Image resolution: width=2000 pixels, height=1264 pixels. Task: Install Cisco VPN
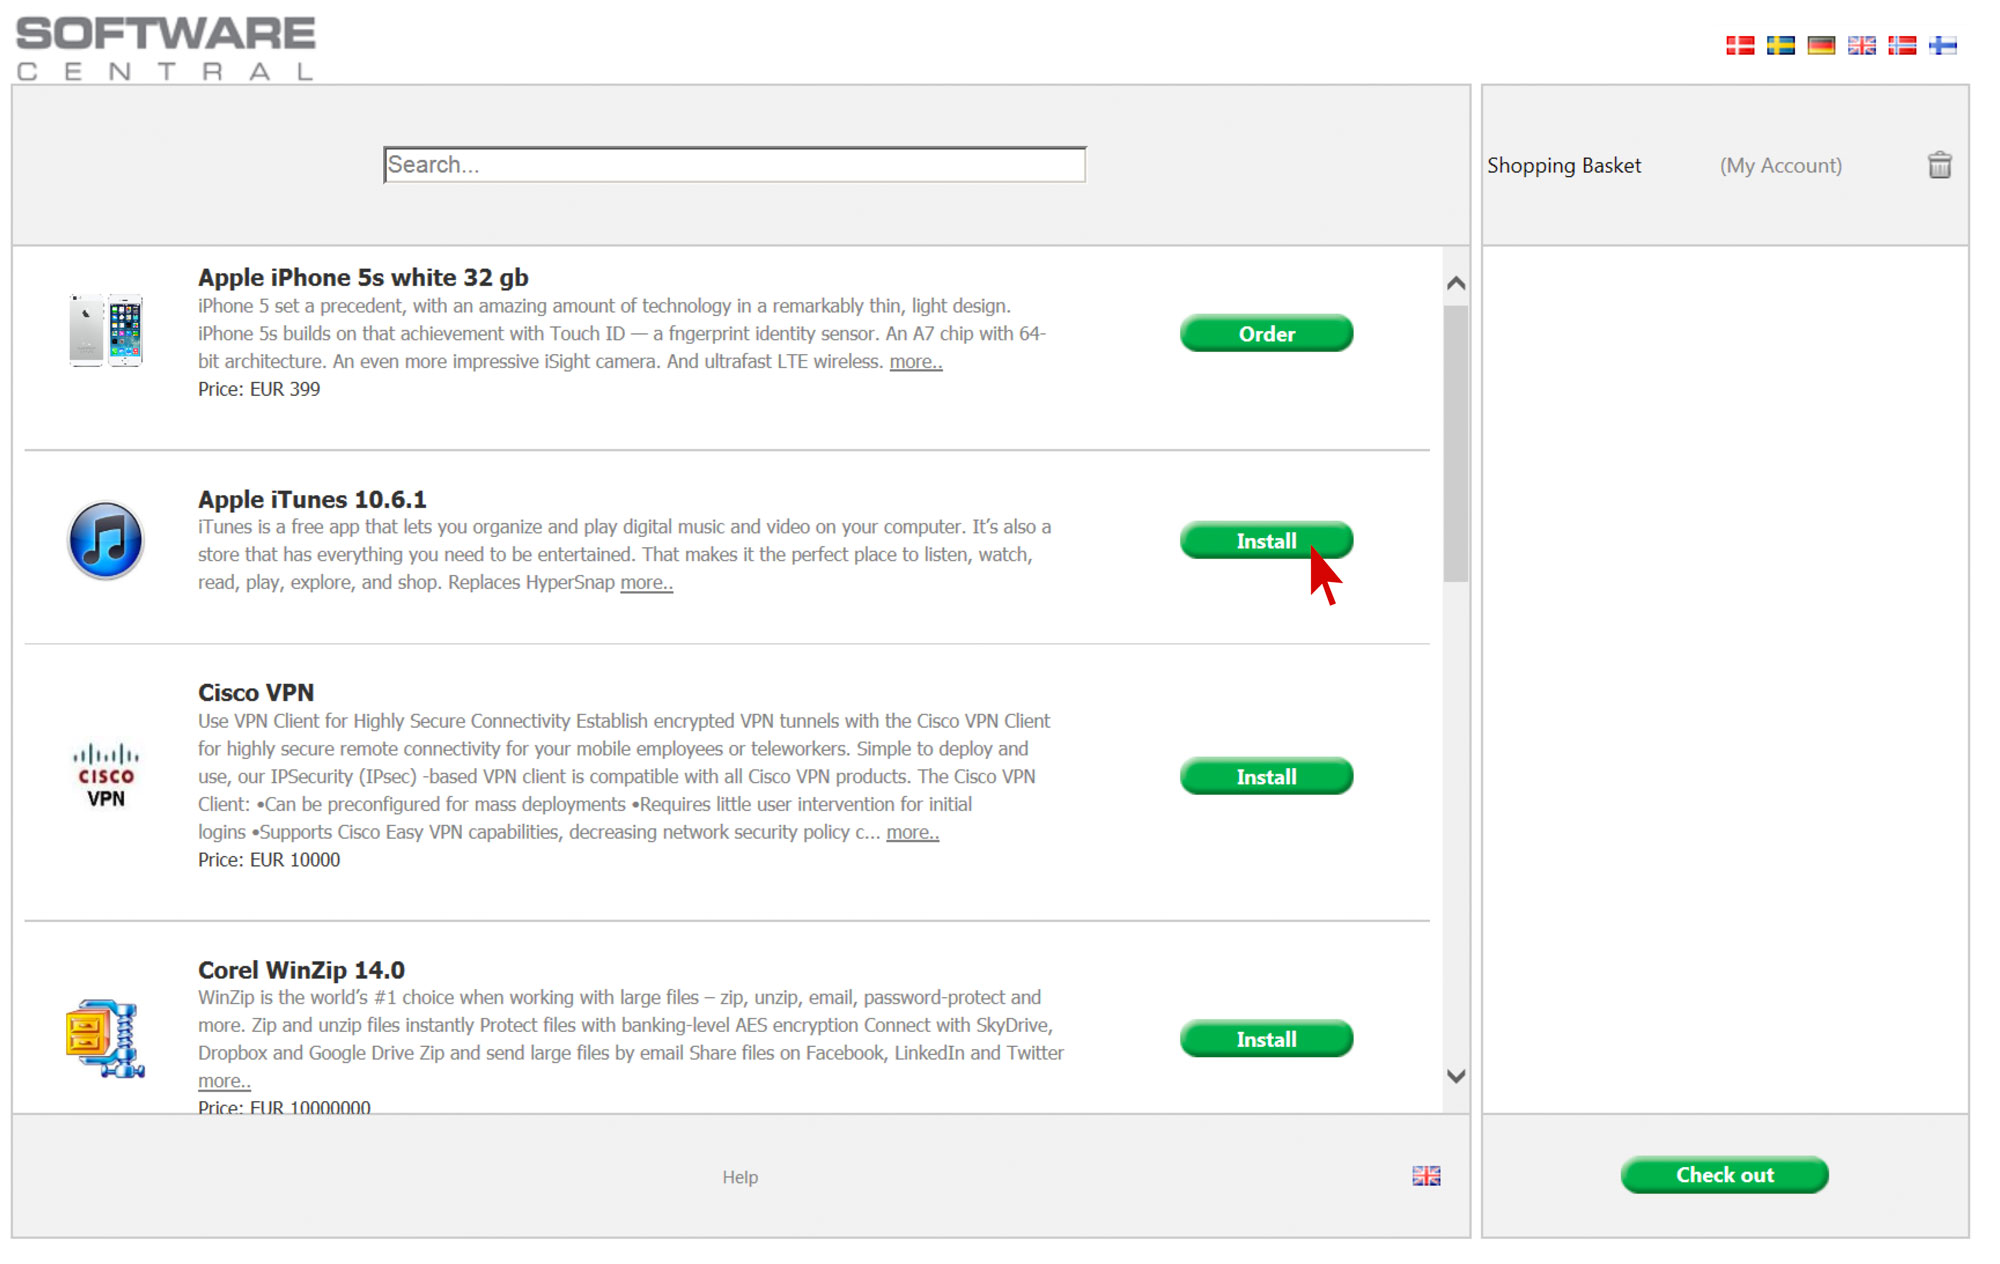click(1267, 777)
